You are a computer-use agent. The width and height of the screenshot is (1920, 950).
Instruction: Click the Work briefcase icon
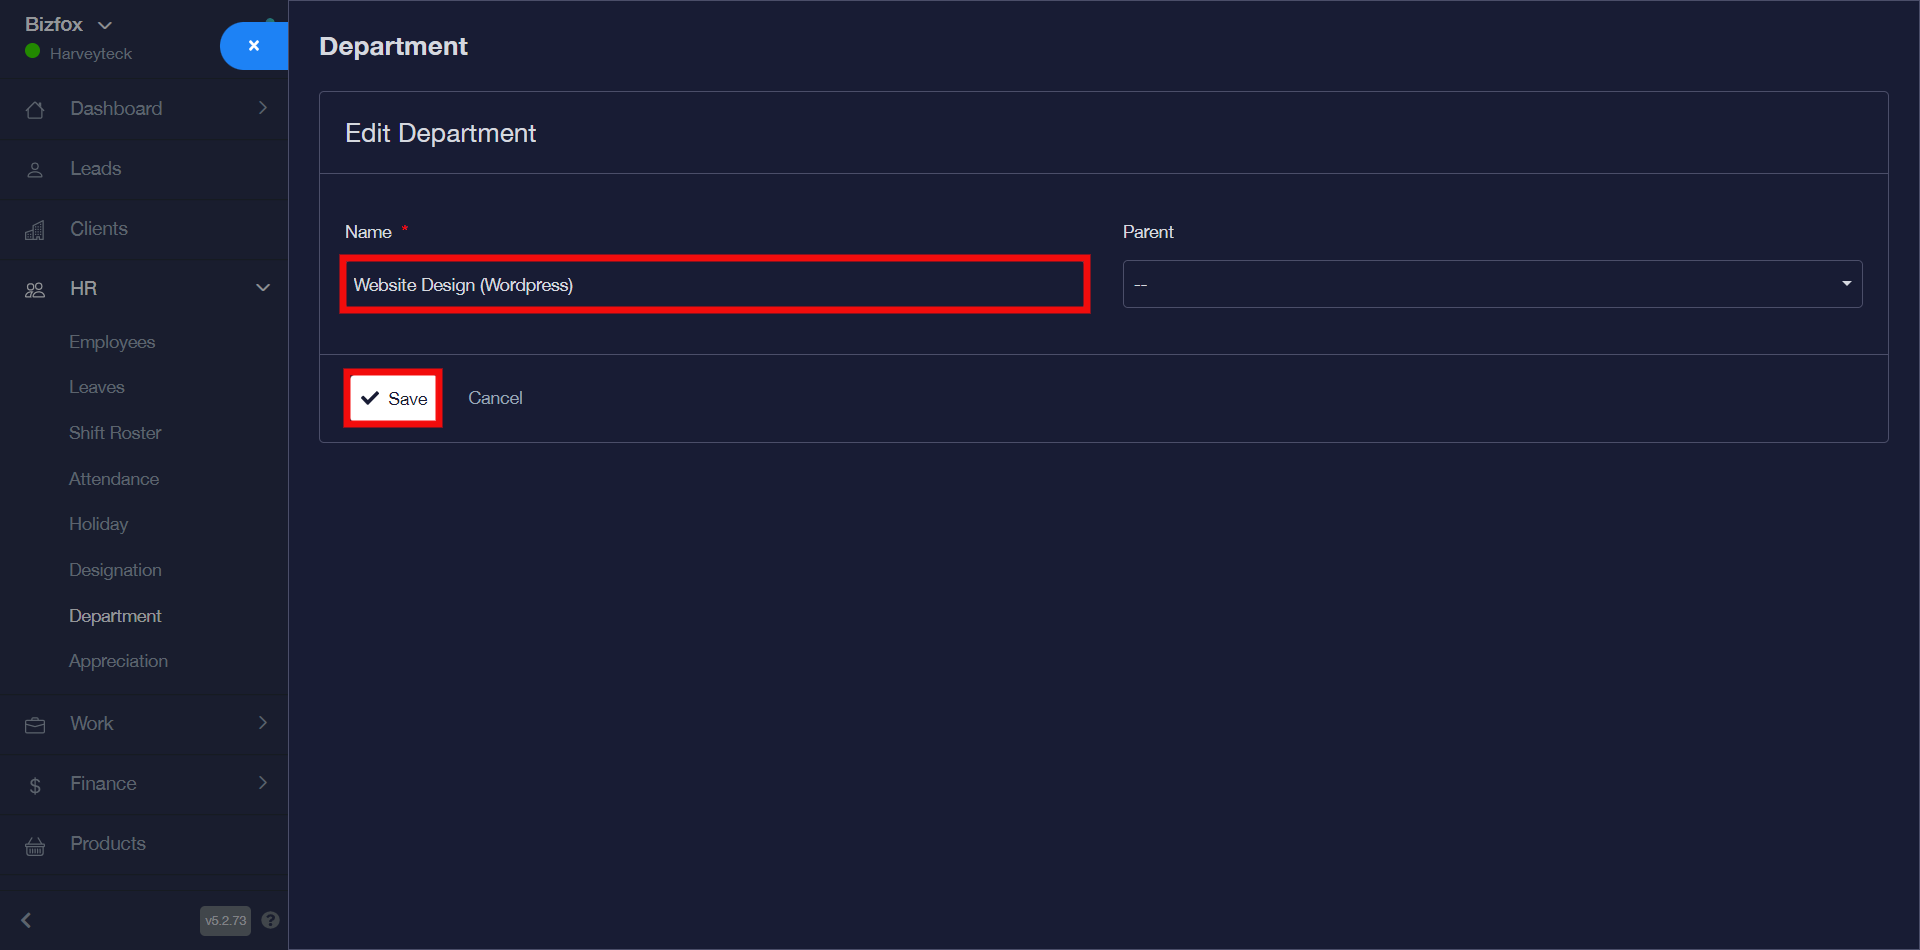click(35, 725)
